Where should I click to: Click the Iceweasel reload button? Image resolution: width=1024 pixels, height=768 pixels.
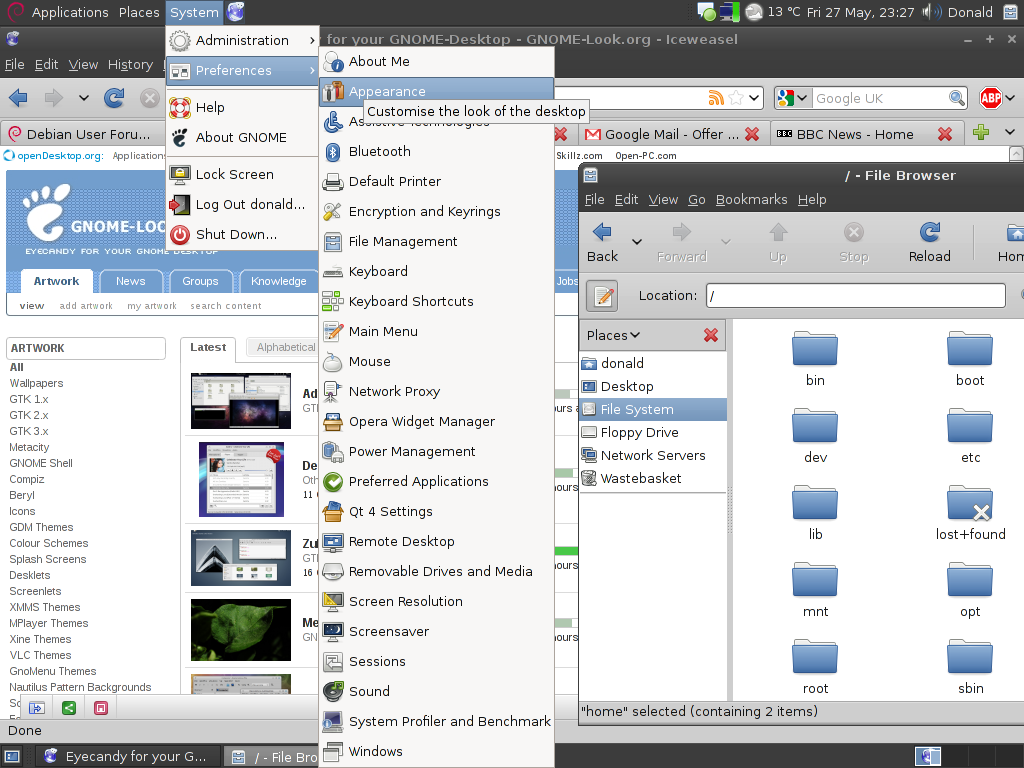114,99
